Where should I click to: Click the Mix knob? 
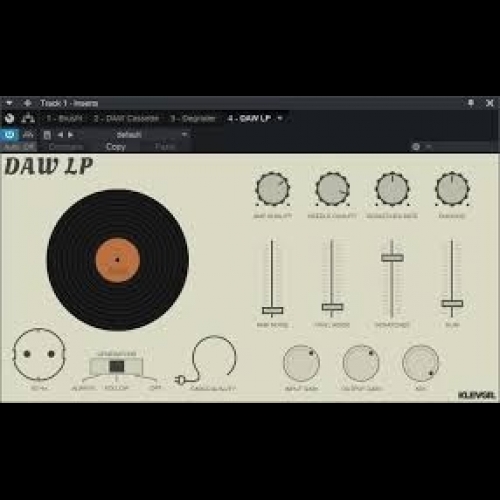pyautogui.click(x=421, y=363)
